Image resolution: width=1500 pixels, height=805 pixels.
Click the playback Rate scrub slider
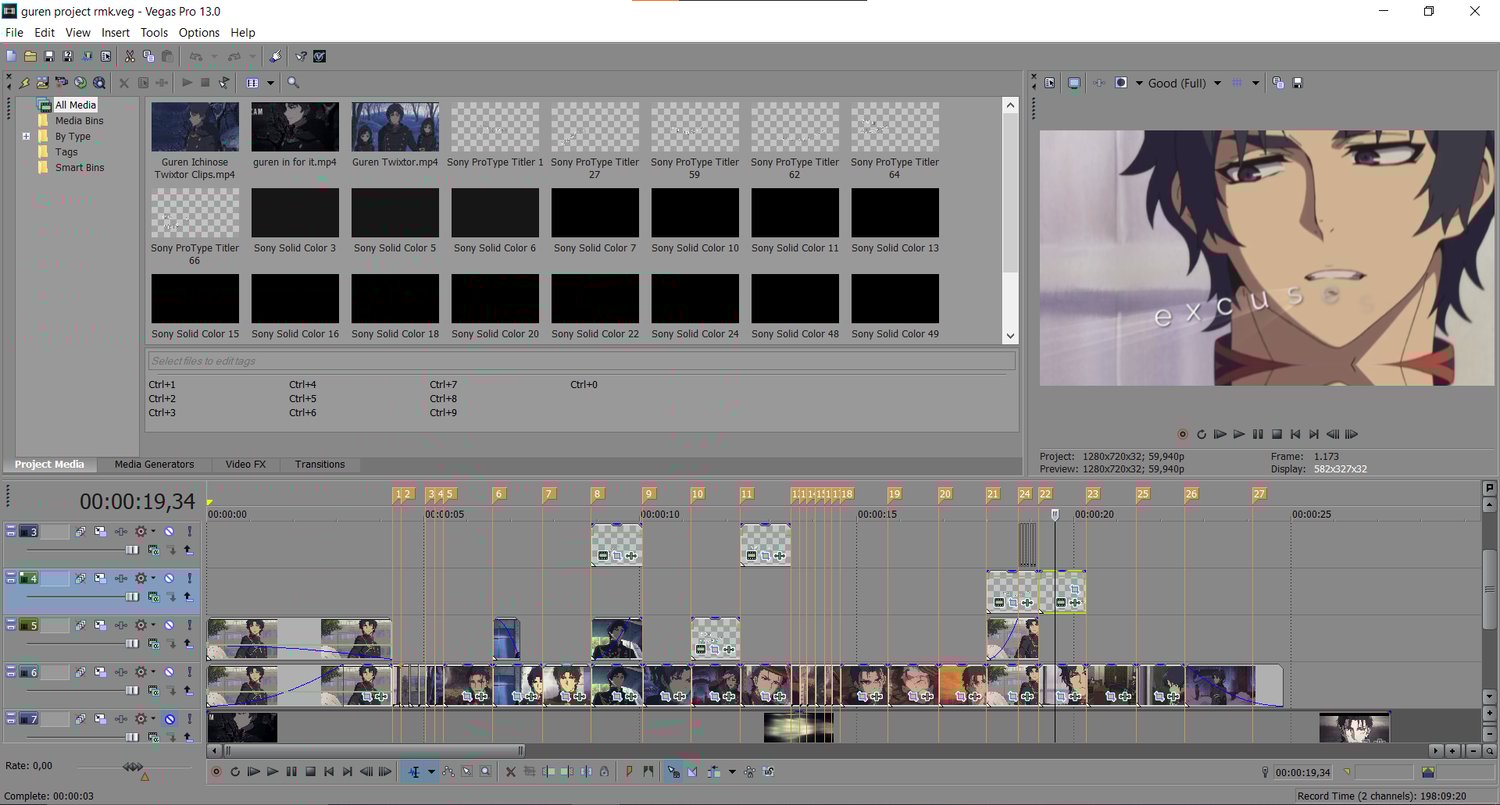(x=133, y=766)
